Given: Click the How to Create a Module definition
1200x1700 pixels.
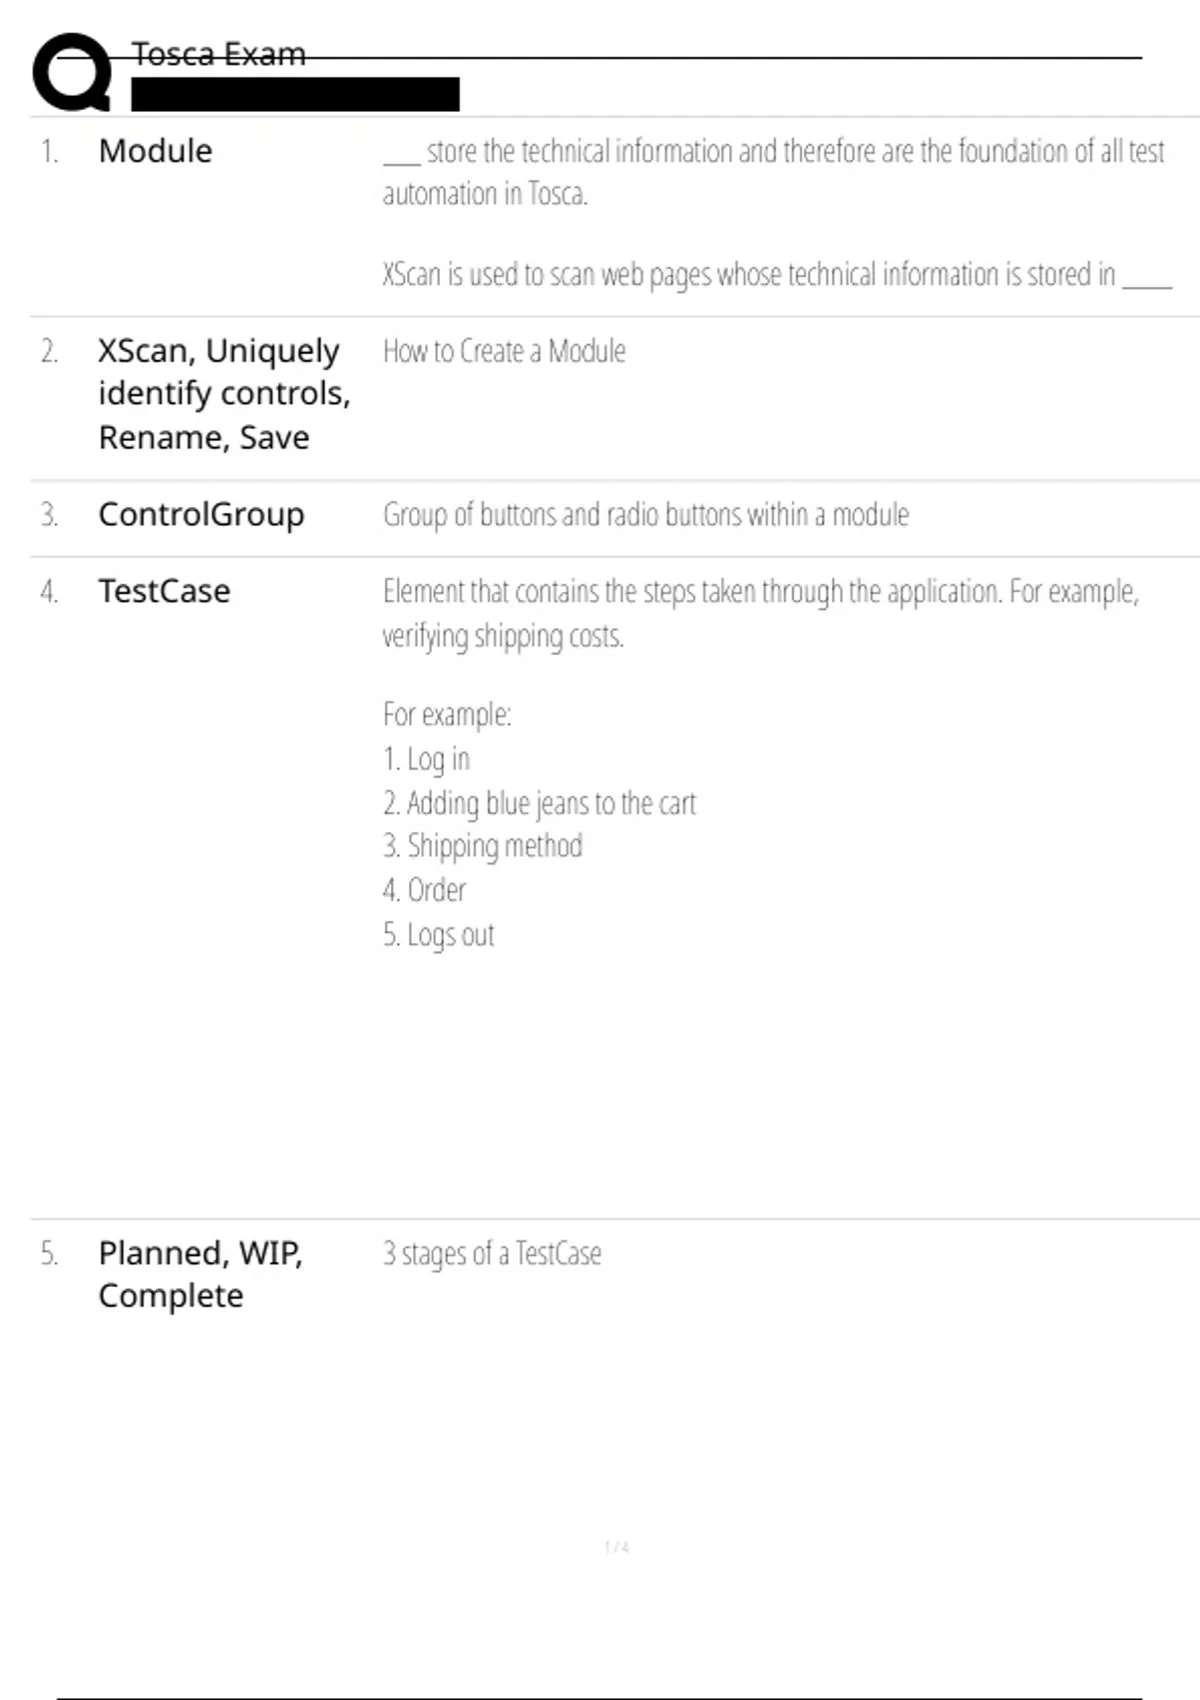Looking at the screenshot, I should coord(504,351).
